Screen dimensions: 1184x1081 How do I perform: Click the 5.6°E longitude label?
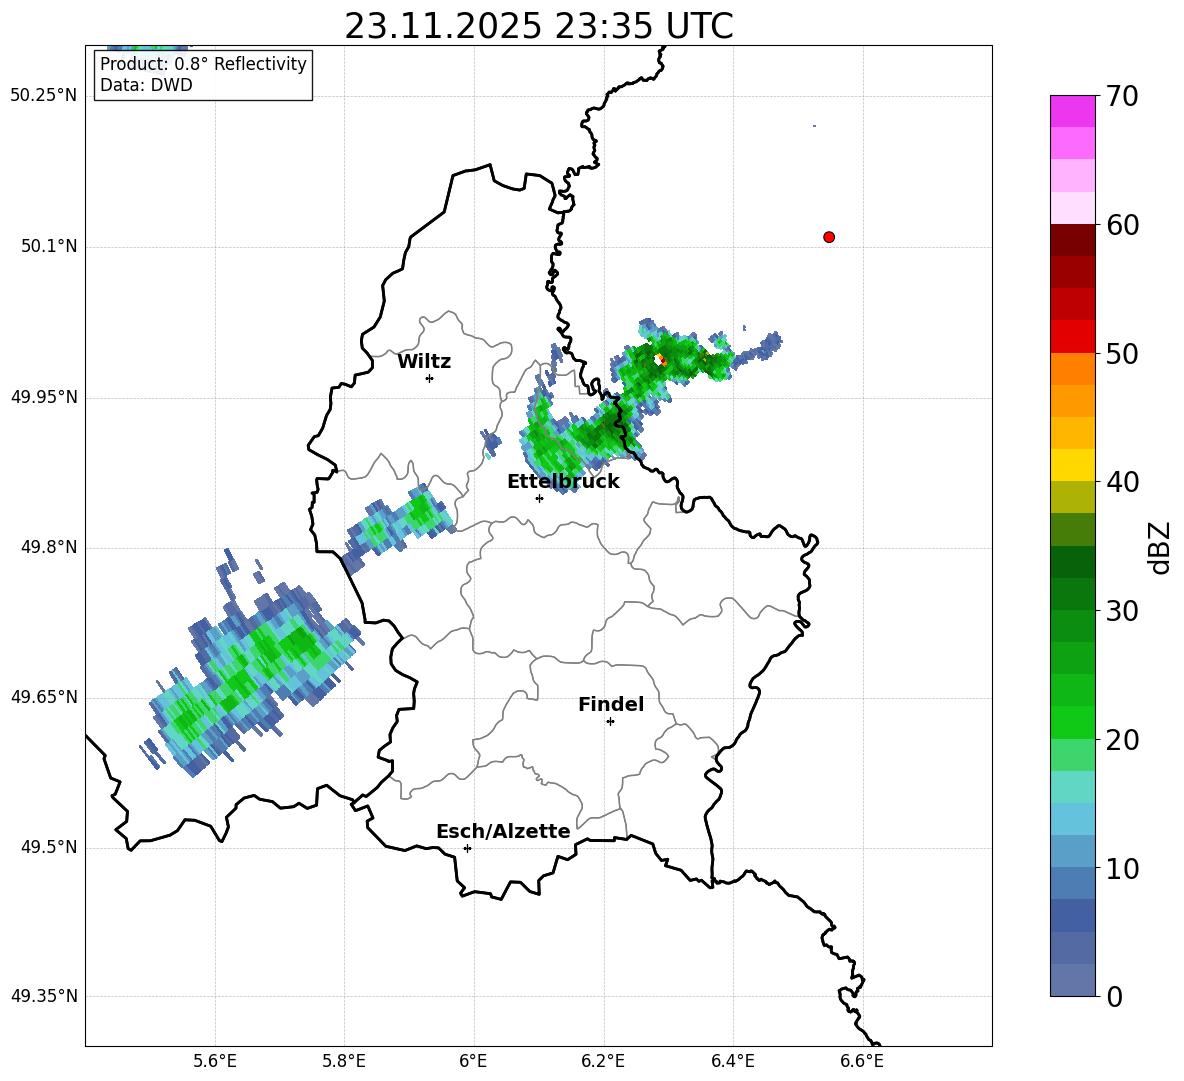click(x=215, y=1061)
